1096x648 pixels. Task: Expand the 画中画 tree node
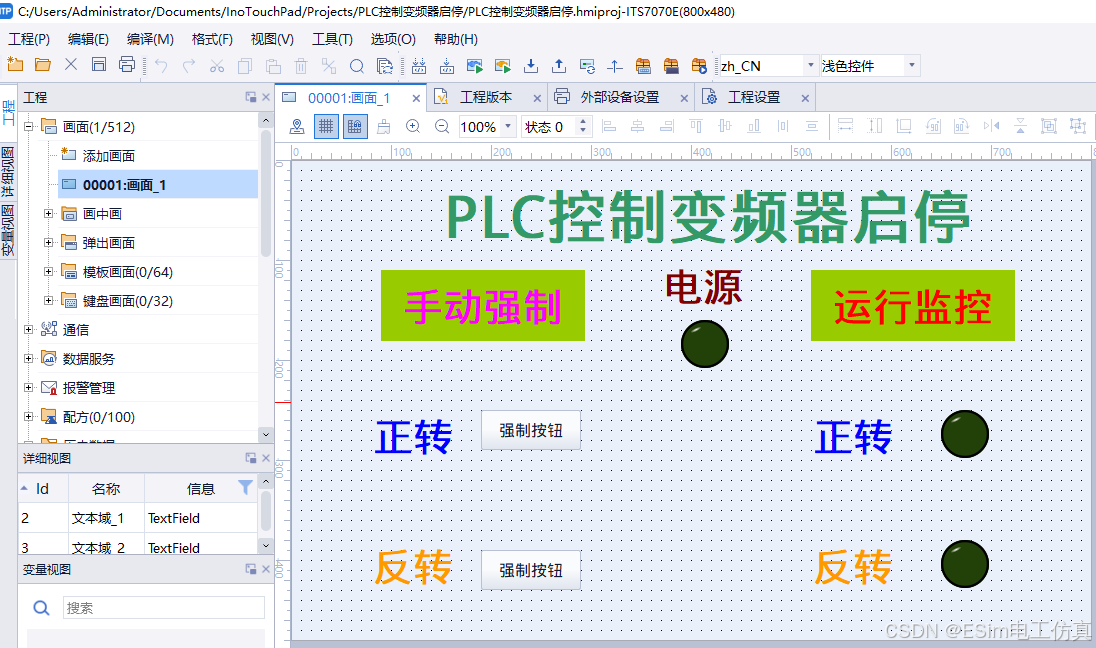[x=48, y=214]
